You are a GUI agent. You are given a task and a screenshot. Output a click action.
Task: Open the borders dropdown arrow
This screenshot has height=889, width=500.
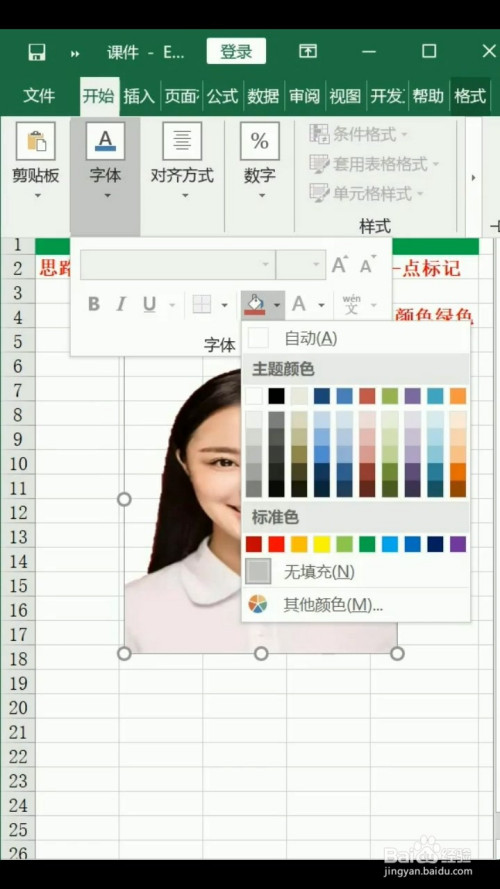pyautogui.click(x=224, y=305)
